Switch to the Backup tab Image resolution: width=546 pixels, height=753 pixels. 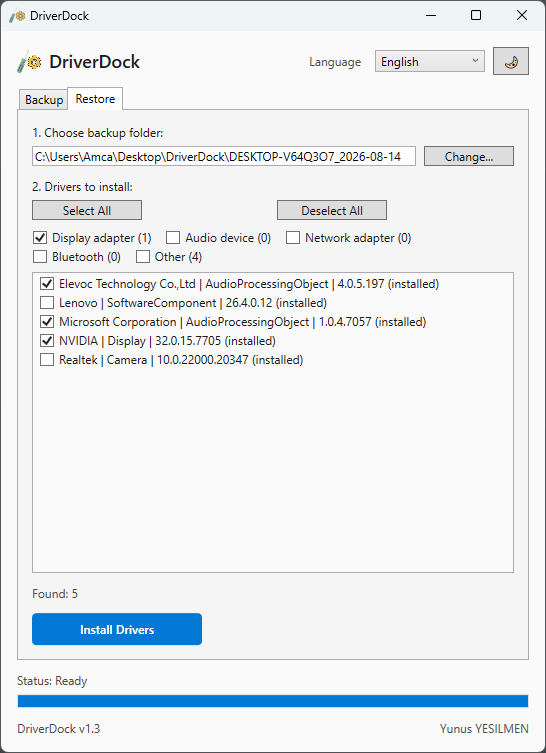pos(44,100)
